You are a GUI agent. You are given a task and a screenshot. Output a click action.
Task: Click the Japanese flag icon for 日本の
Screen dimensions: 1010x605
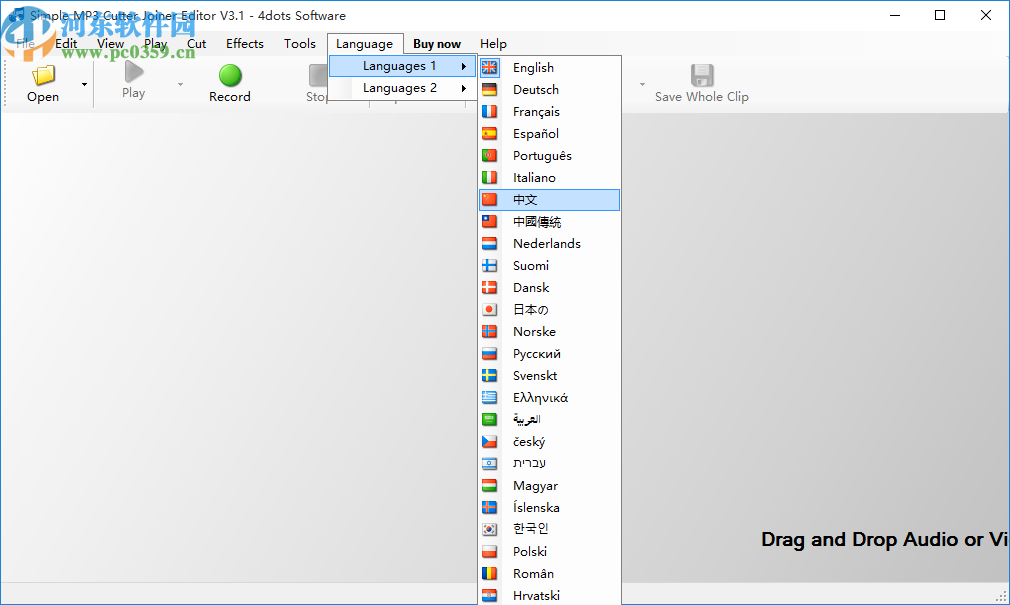(x=490, y=309)
